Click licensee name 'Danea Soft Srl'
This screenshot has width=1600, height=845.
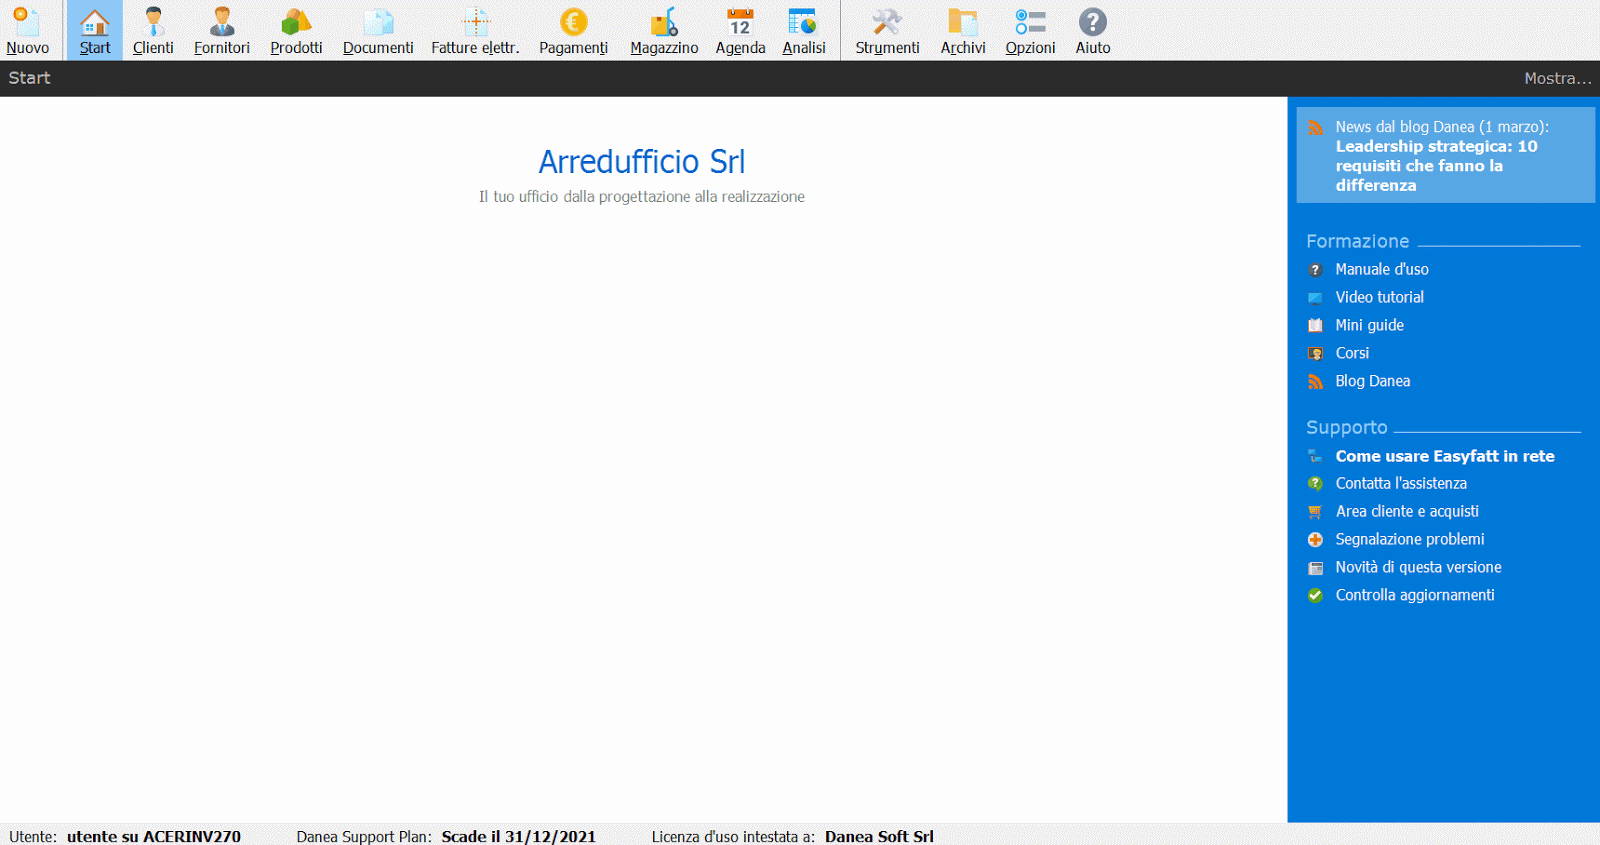pyautogui.click(x=879, y=837)
